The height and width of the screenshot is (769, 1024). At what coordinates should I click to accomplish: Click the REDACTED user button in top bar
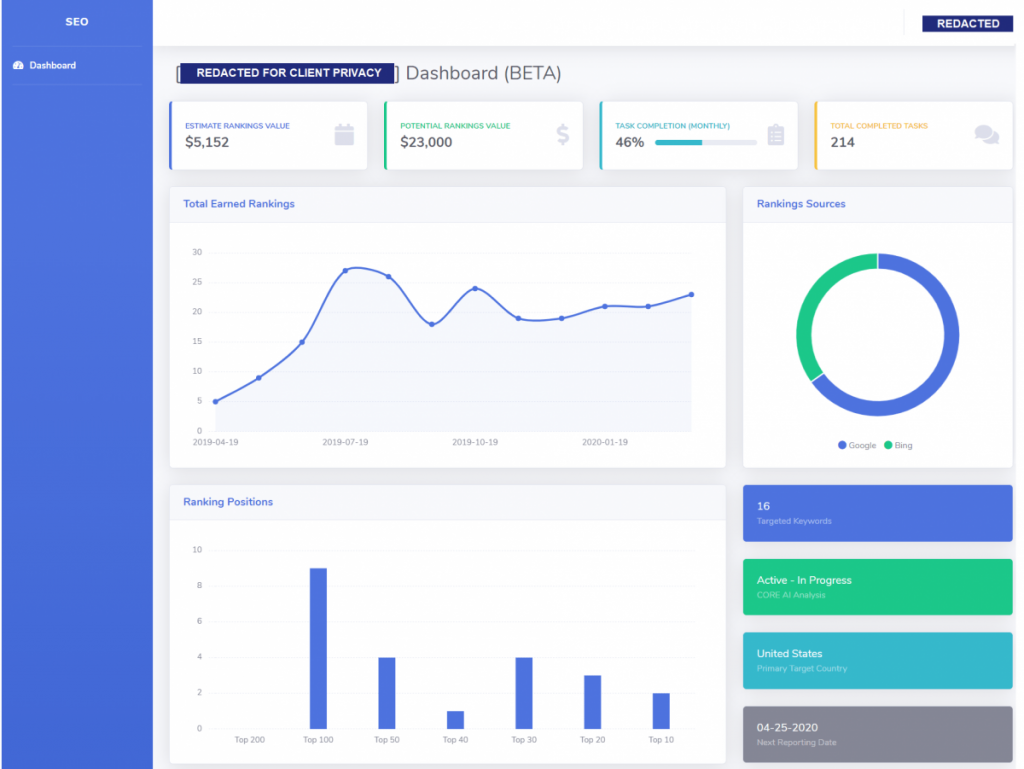point(967,24)
